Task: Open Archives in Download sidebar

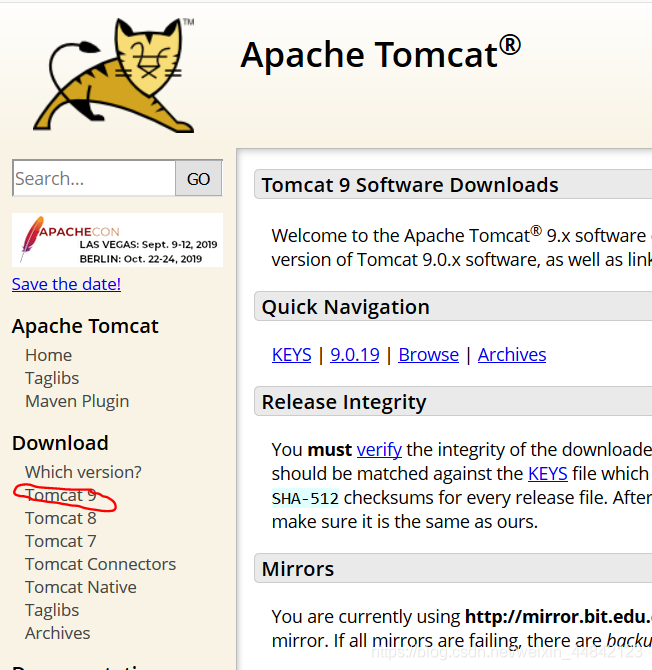Action: point(58,633)
